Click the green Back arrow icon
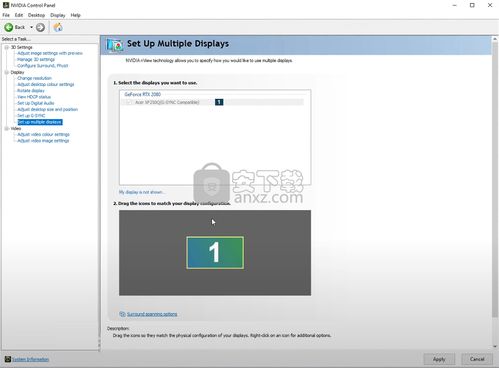 click(x=9, y=27)
